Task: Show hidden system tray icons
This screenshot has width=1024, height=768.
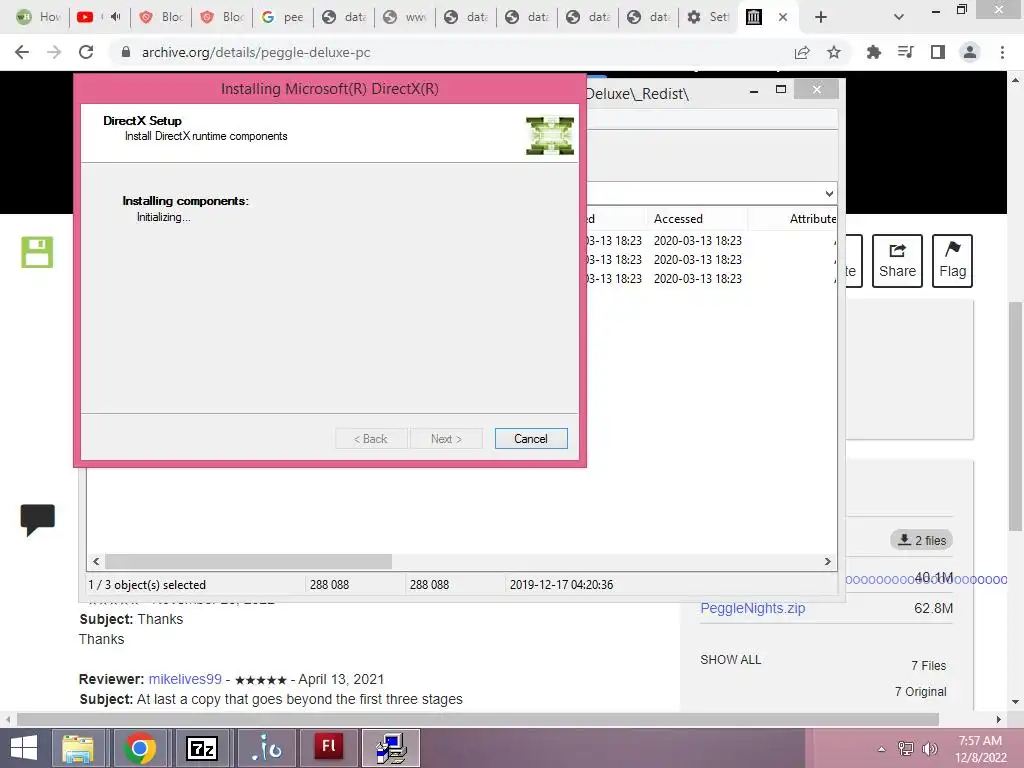Action: tap(881, 749)
